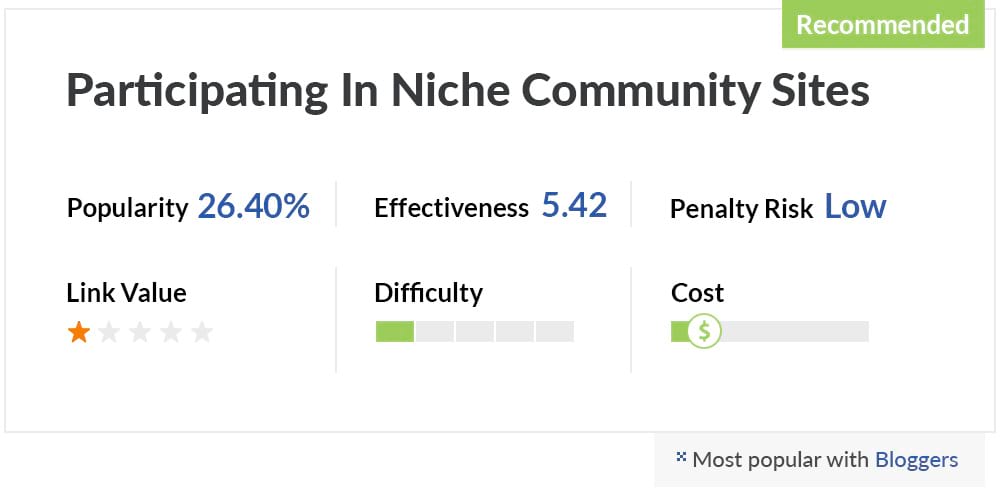Click the fourth Difficulty bar segment
The image size is (1000, 500).
(515, 332)
